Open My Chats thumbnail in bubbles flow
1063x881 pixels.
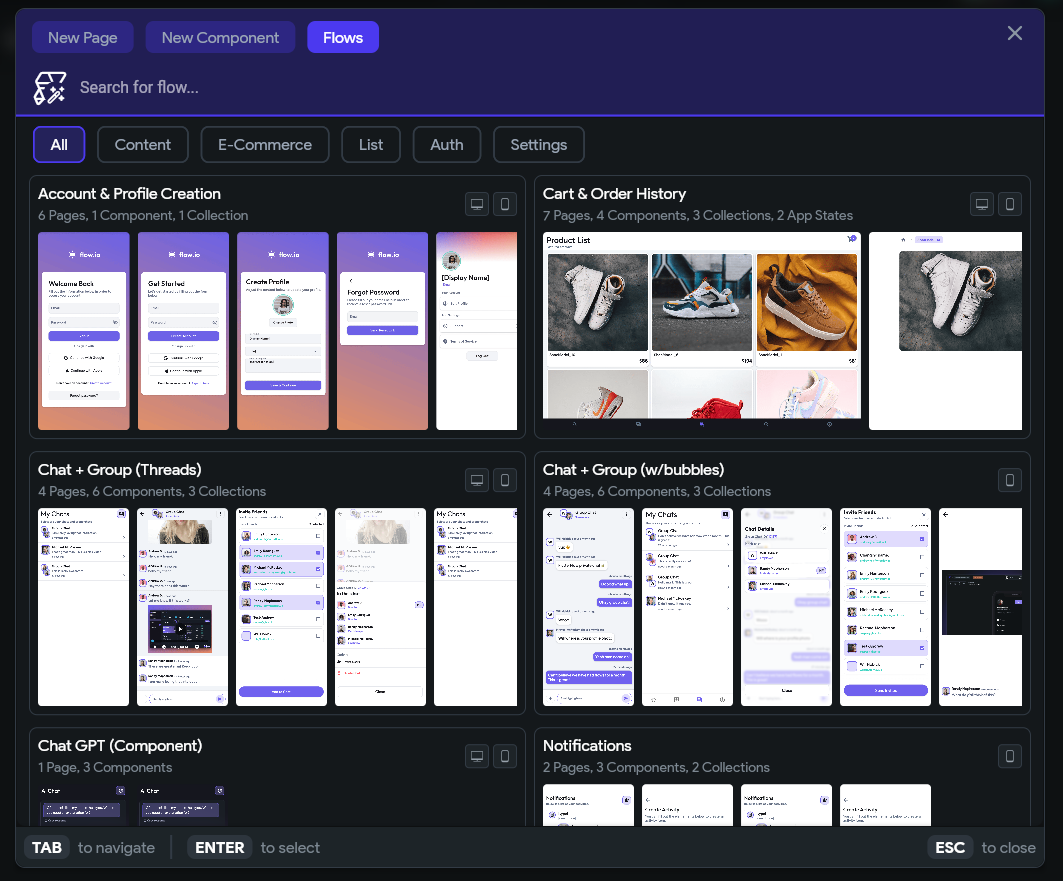[x=687, y=607]
